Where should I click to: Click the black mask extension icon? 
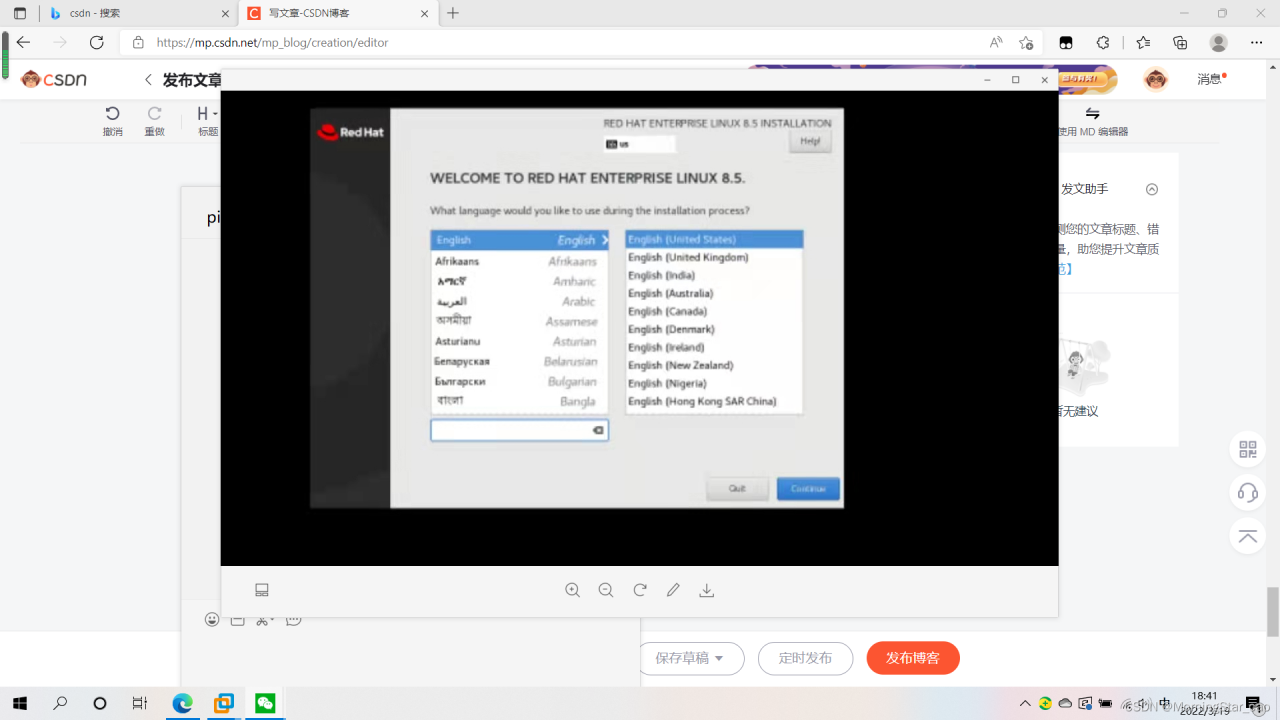[x=1066, y=42]
